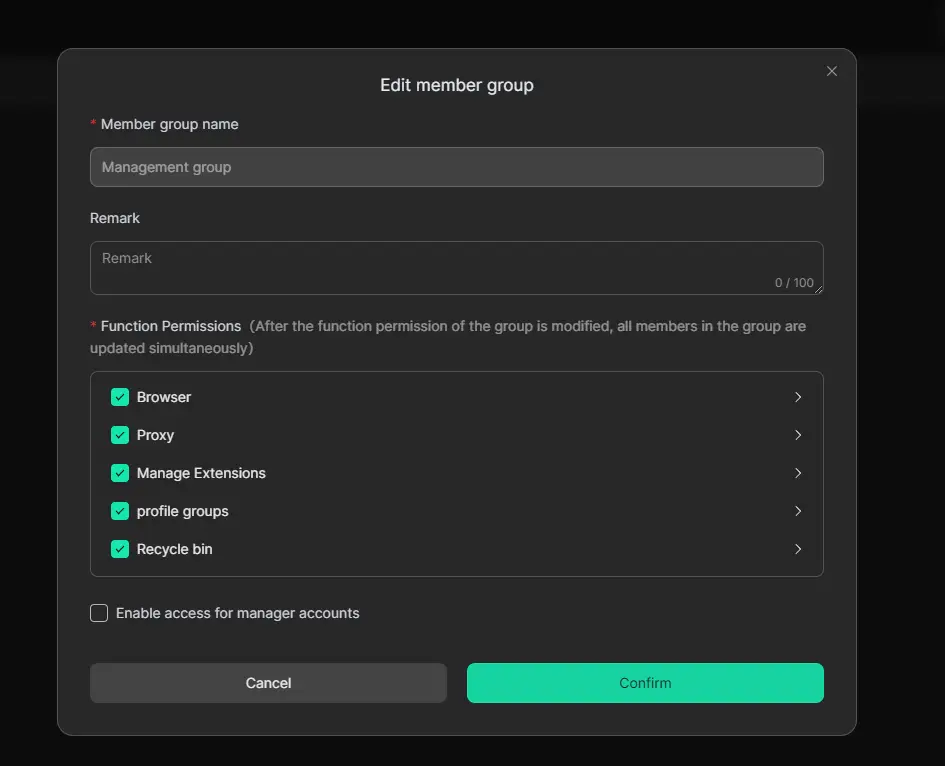Disable the Recycle bin permission checkbox
The image size is (945, 766).
coord(120,549)
